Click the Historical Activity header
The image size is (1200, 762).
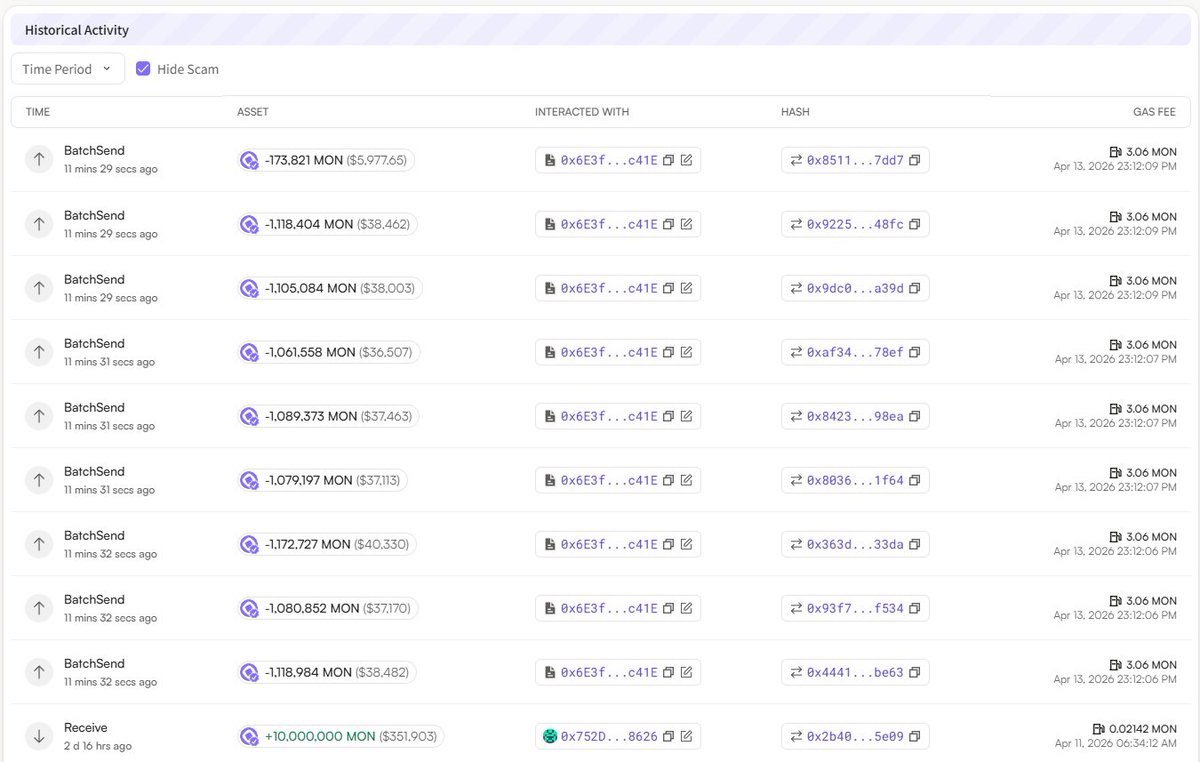point(77,30)
